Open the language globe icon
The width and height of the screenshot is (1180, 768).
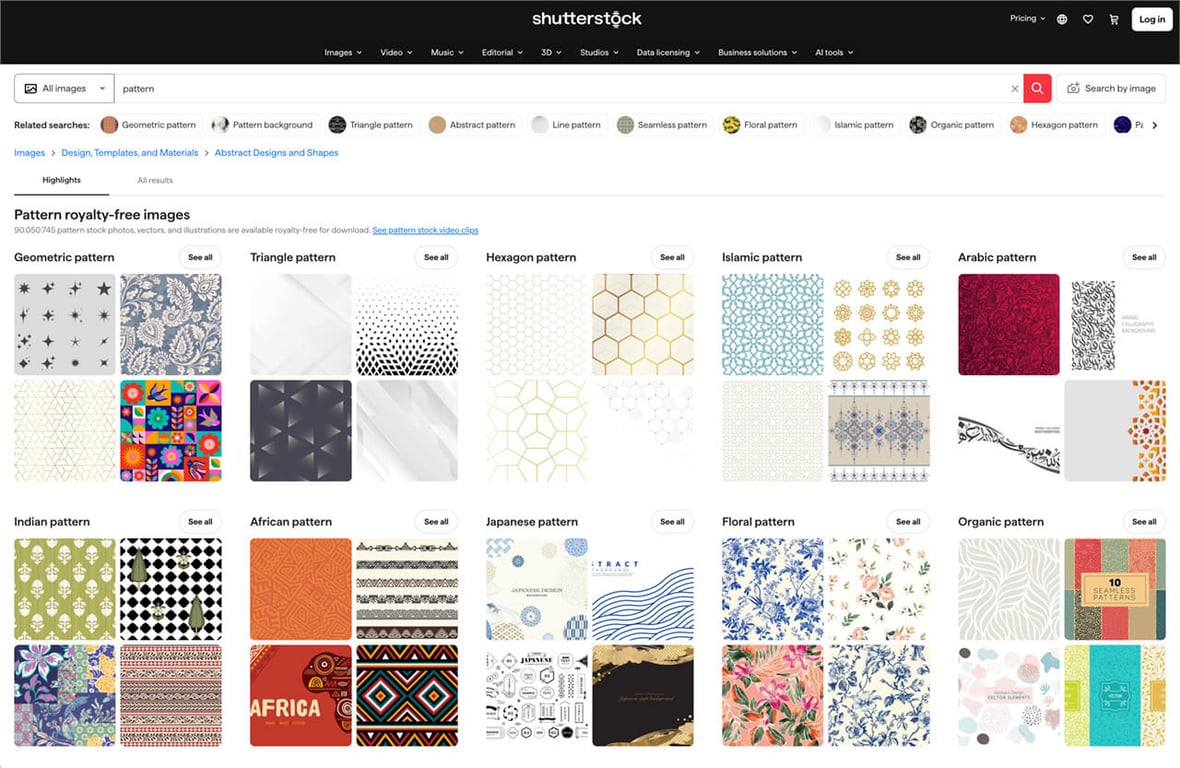click(x=1062, y=18)
